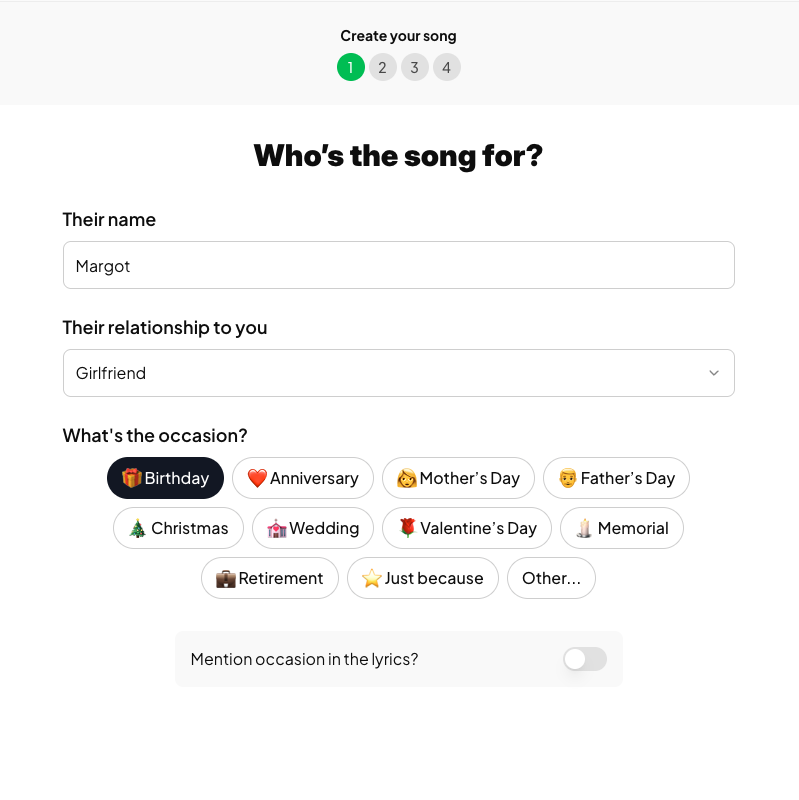Open the relationship dropdown showing Girlfriend

coord(398,372)
